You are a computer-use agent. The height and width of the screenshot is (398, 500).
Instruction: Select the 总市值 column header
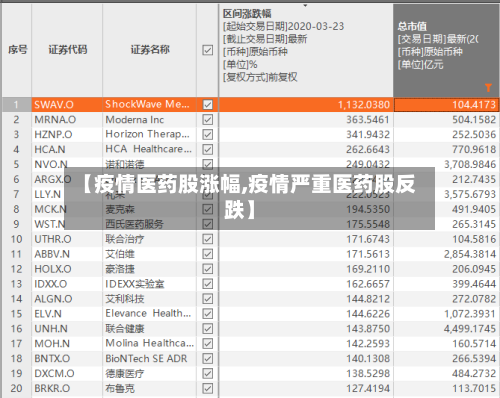(446, 50)
